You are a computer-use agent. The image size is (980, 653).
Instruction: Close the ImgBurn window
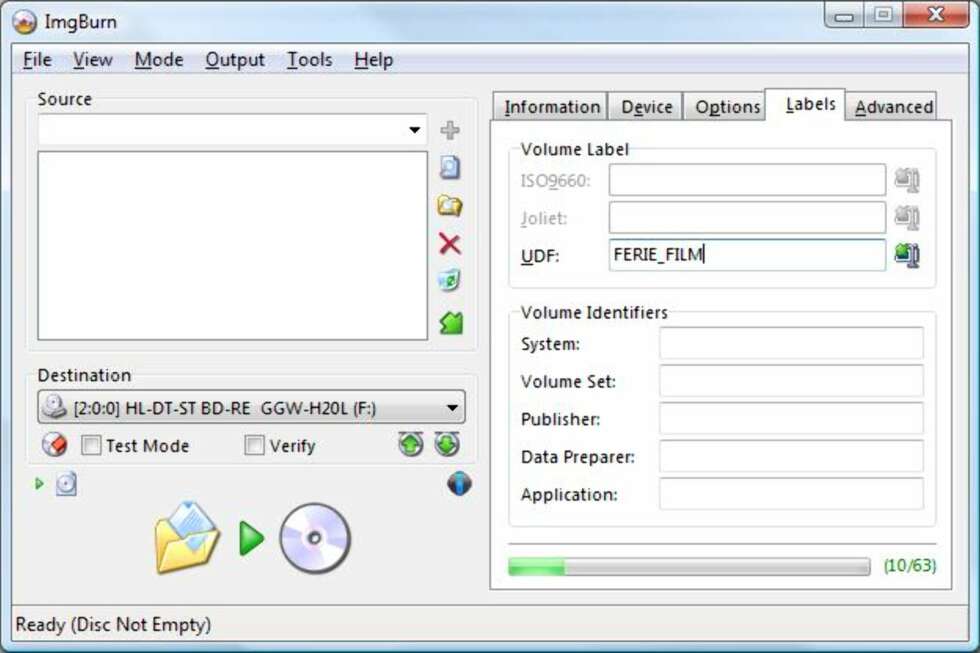click(x=936, y=15)
